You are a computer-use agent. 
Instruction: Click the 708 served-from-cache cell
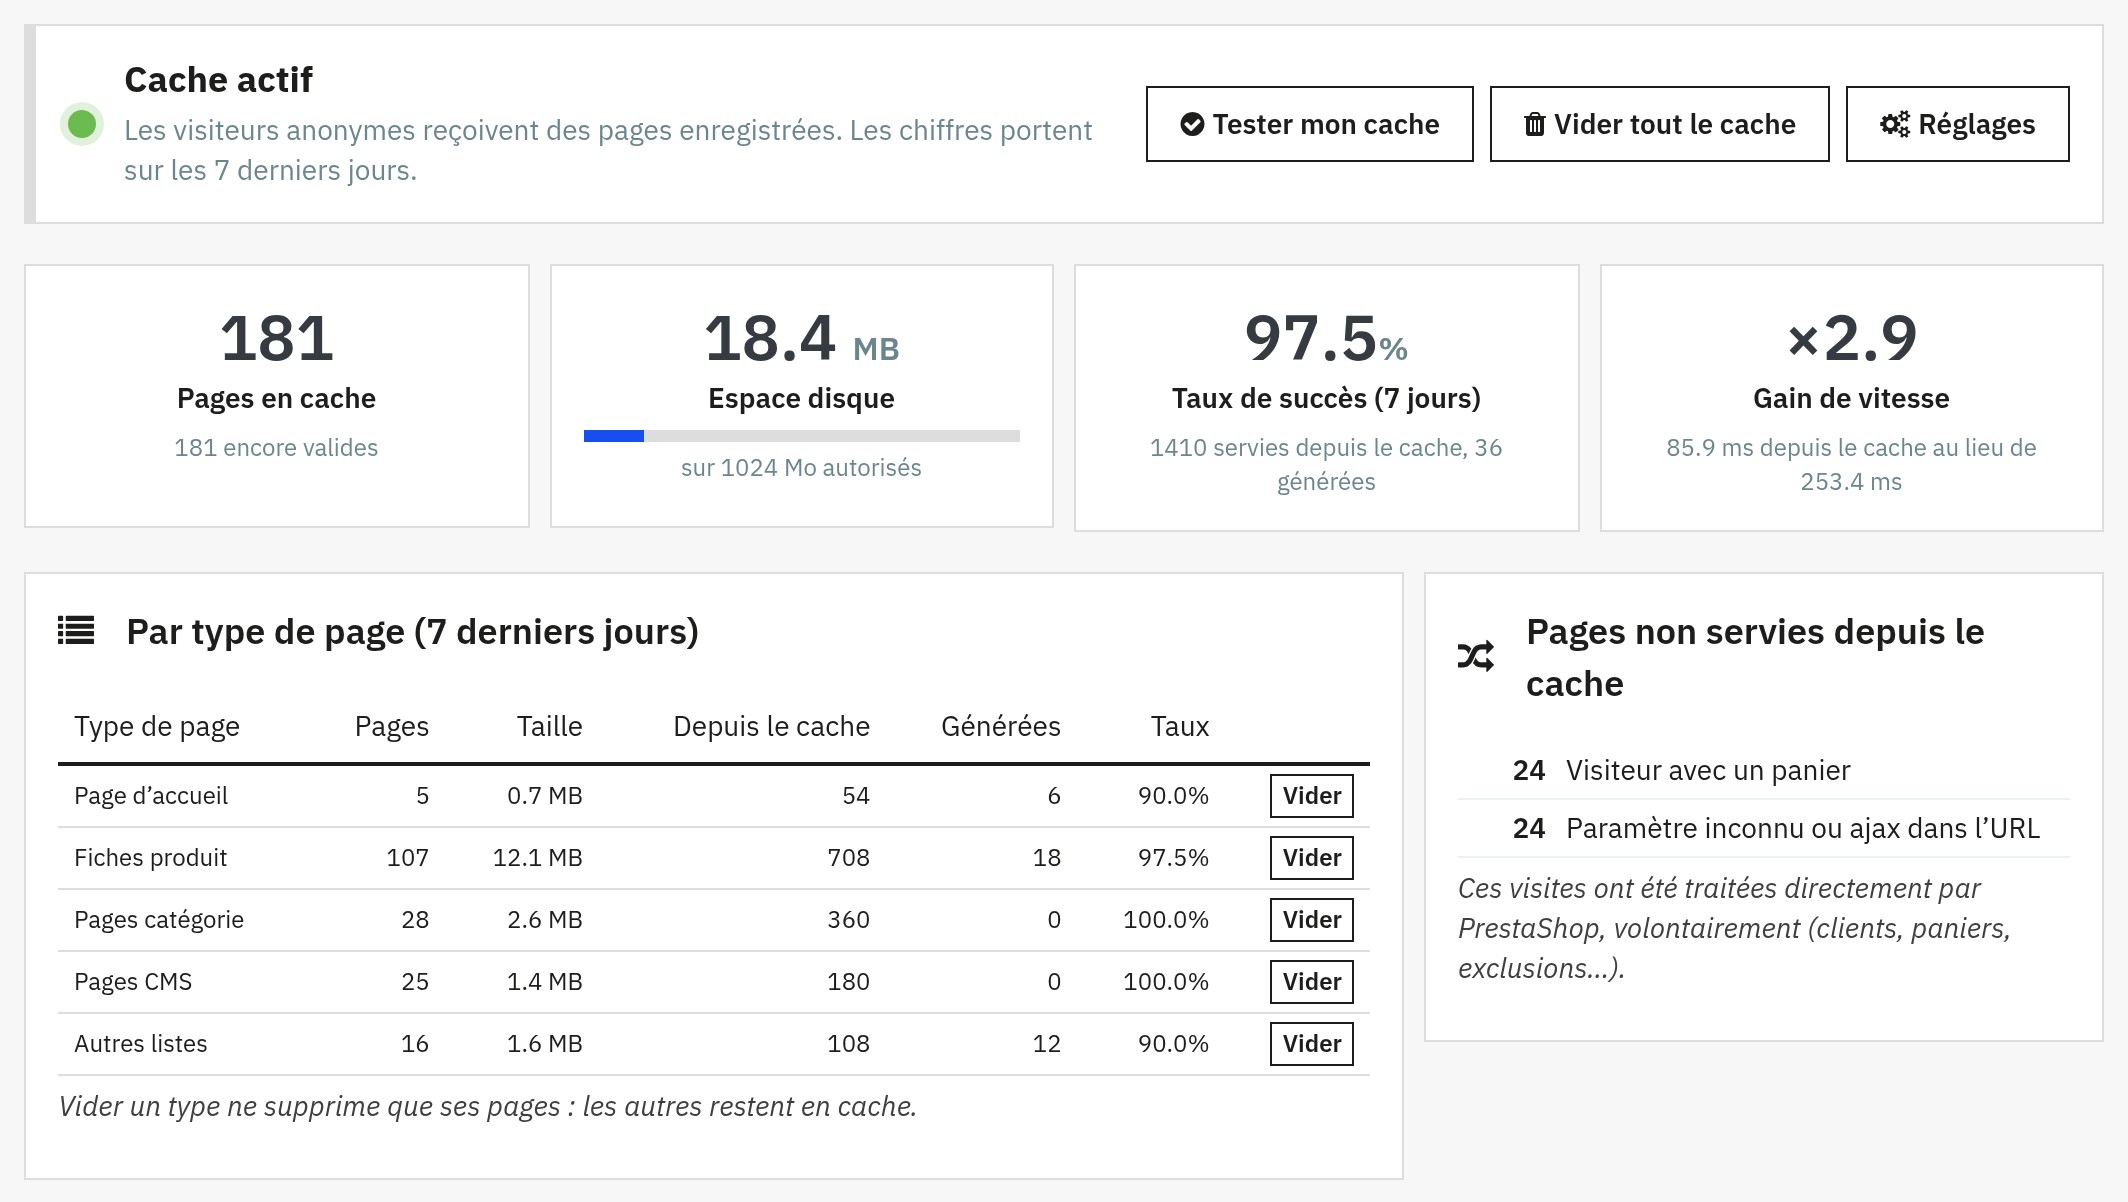tap(848, 858)
